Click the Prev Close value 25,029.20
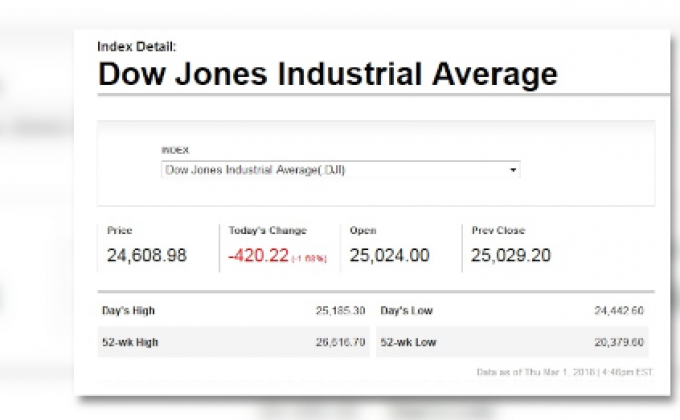This screenshot has height=420, width=680. [x=511, y=255]
